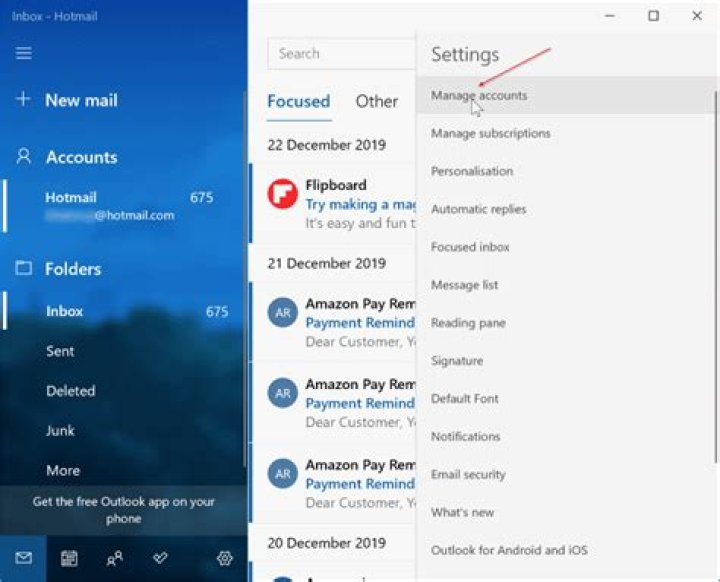This screenshot has width=720, height=582.
Task: Open Personalisation settings
Action: [x=472, y=171]
